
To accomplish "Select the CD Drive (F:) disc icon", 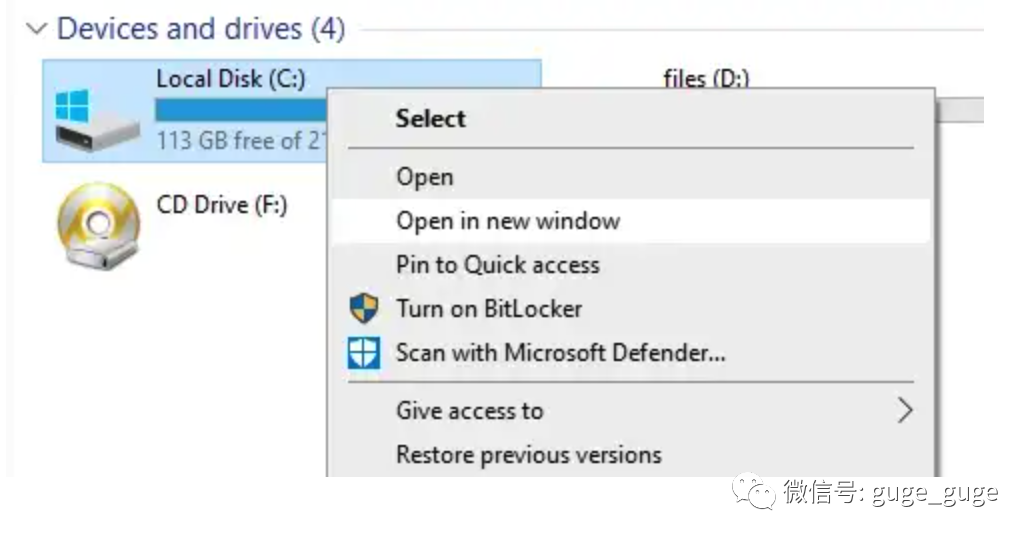I will (98, 224).
